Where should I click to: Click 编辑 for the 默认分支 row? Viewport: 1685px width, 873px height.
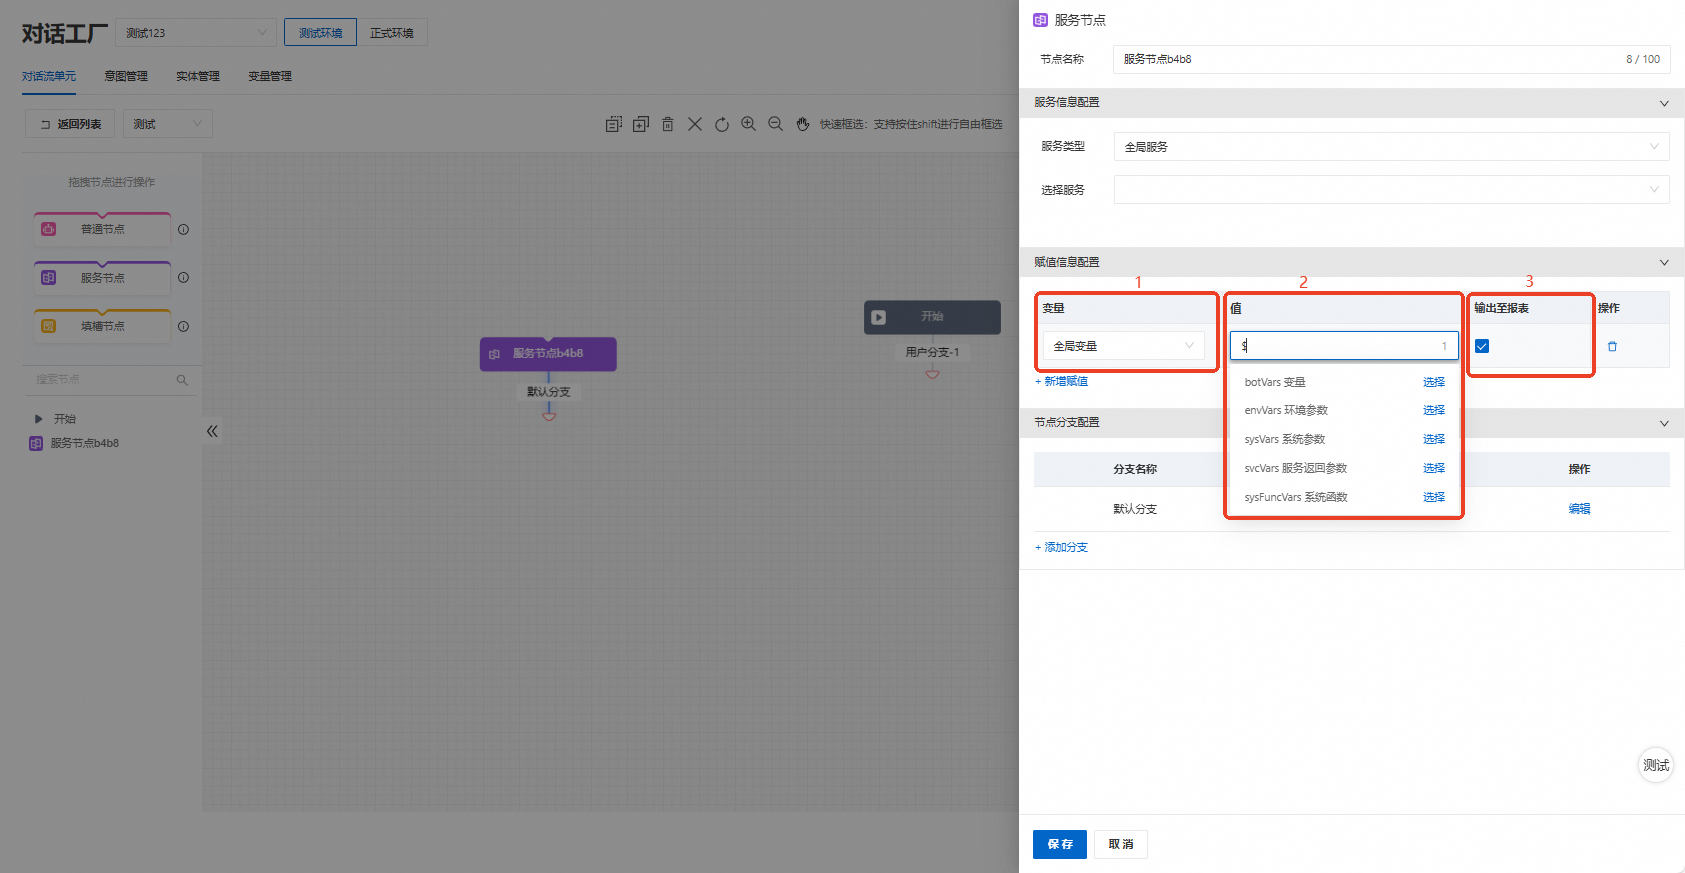[1579, 509]
